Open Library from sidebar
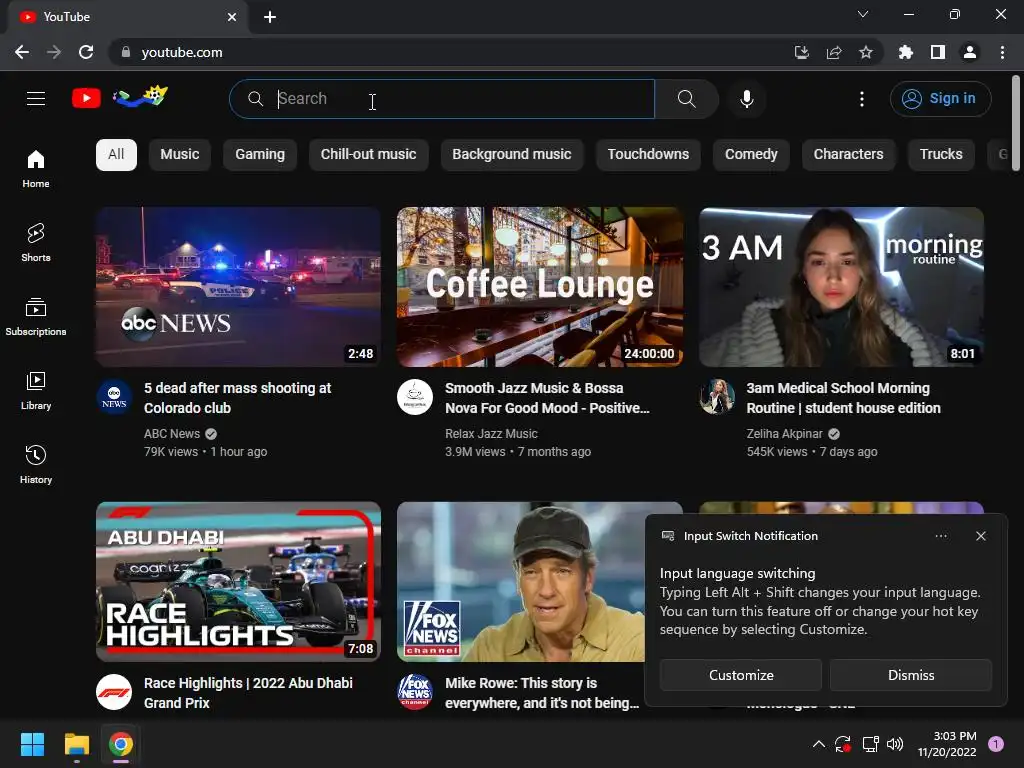 pos(36,391)
